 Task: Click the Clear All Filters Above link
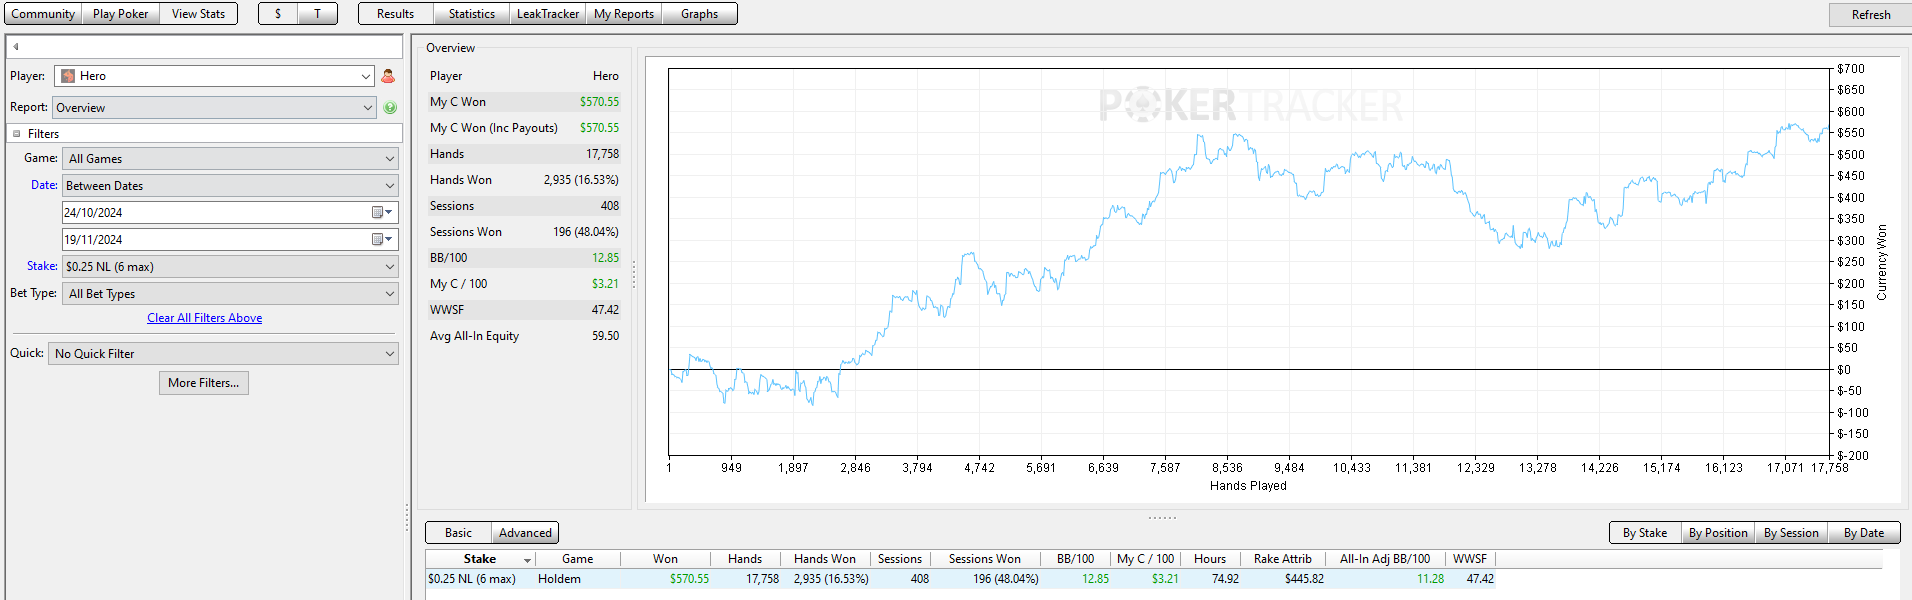[x=205, y=318]
